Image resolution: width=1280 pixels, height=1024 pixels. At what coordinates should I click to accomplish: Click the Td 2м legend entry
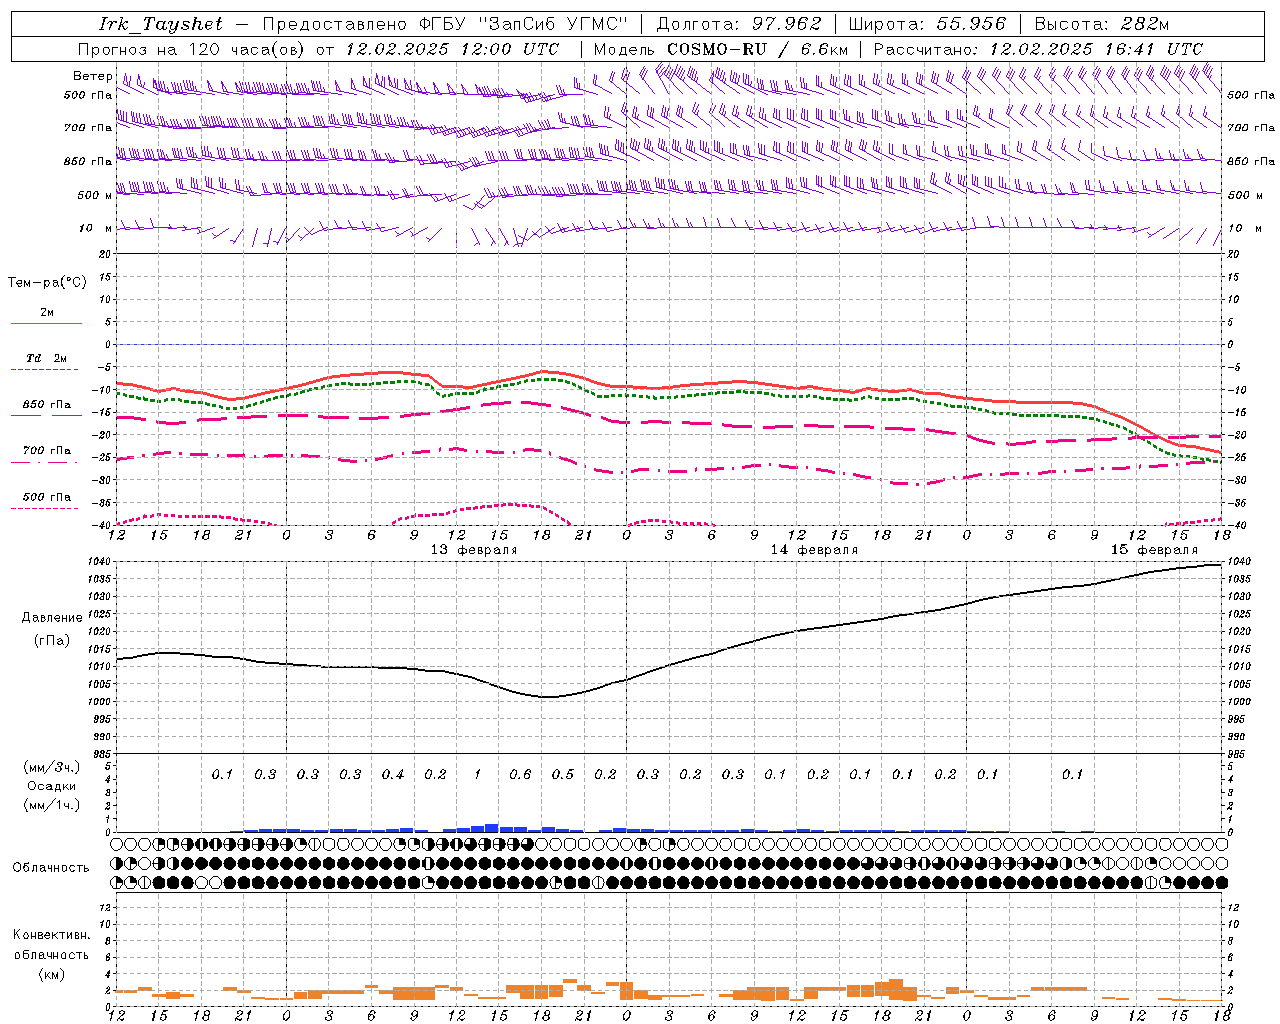46,358
